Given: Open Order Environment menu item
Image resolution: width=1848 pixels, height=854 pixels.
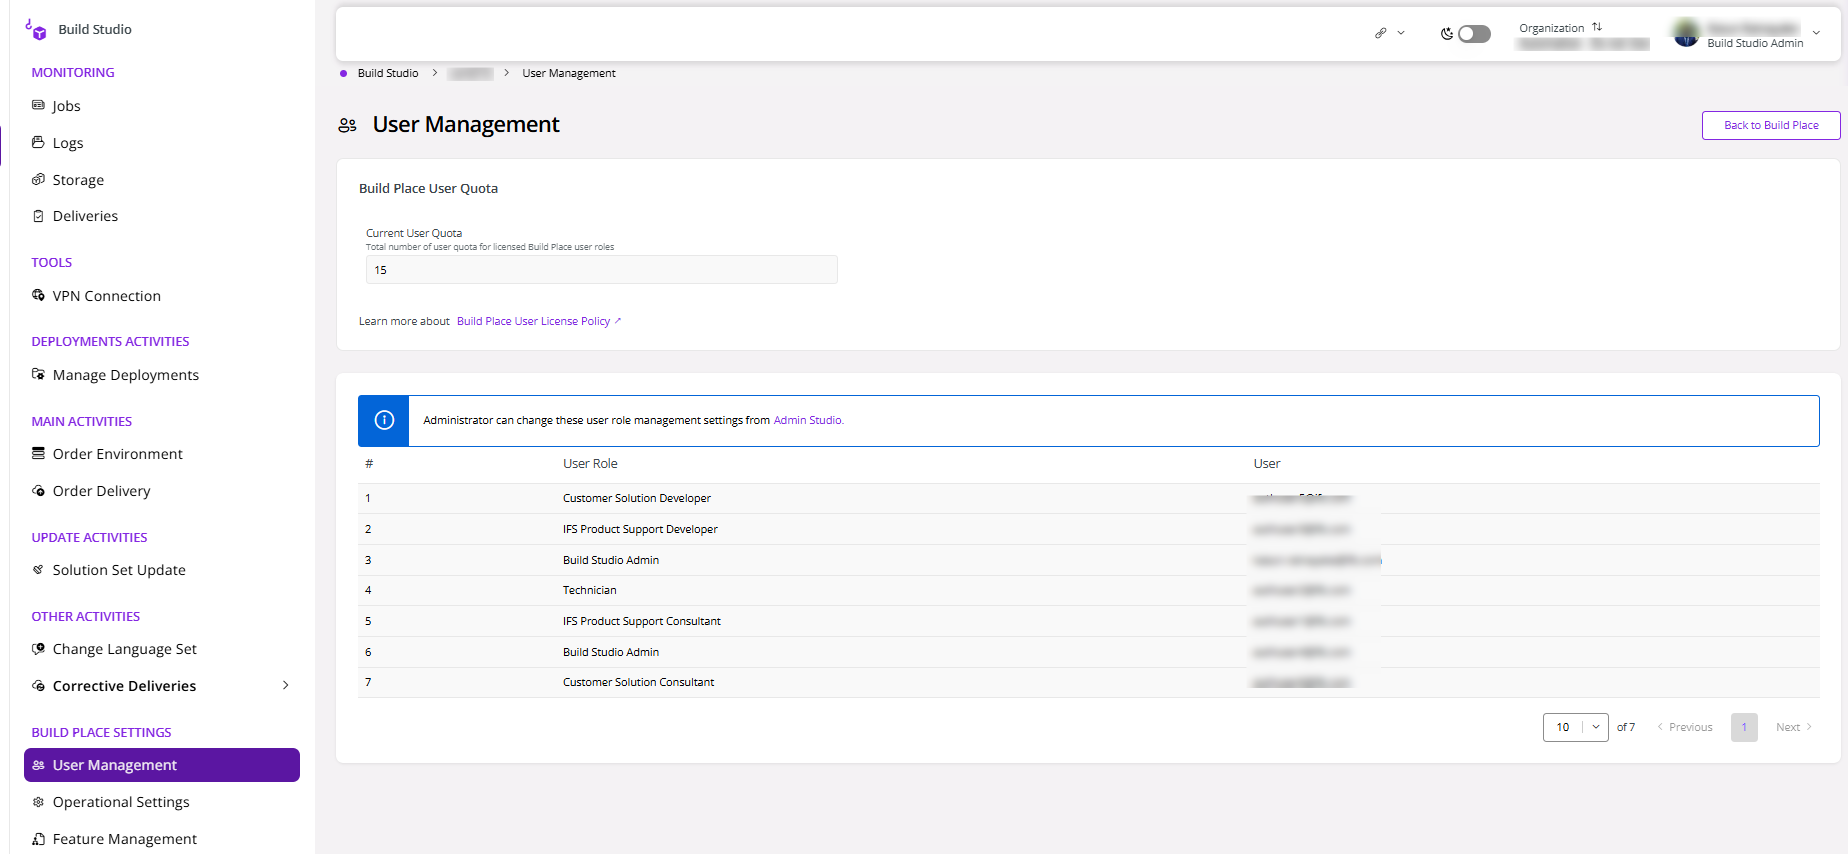Looking at the screenshot, I should click(117, 454).
